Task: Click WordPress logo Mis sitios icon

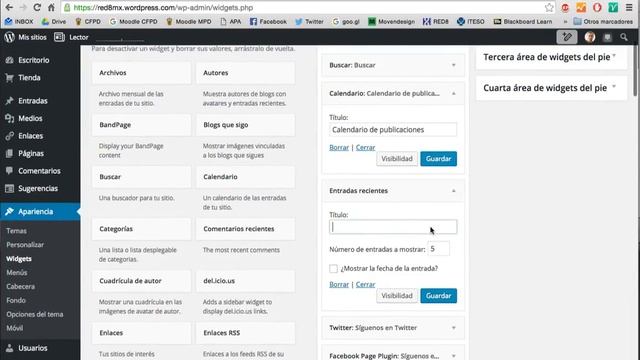Action: coord(9,37)
